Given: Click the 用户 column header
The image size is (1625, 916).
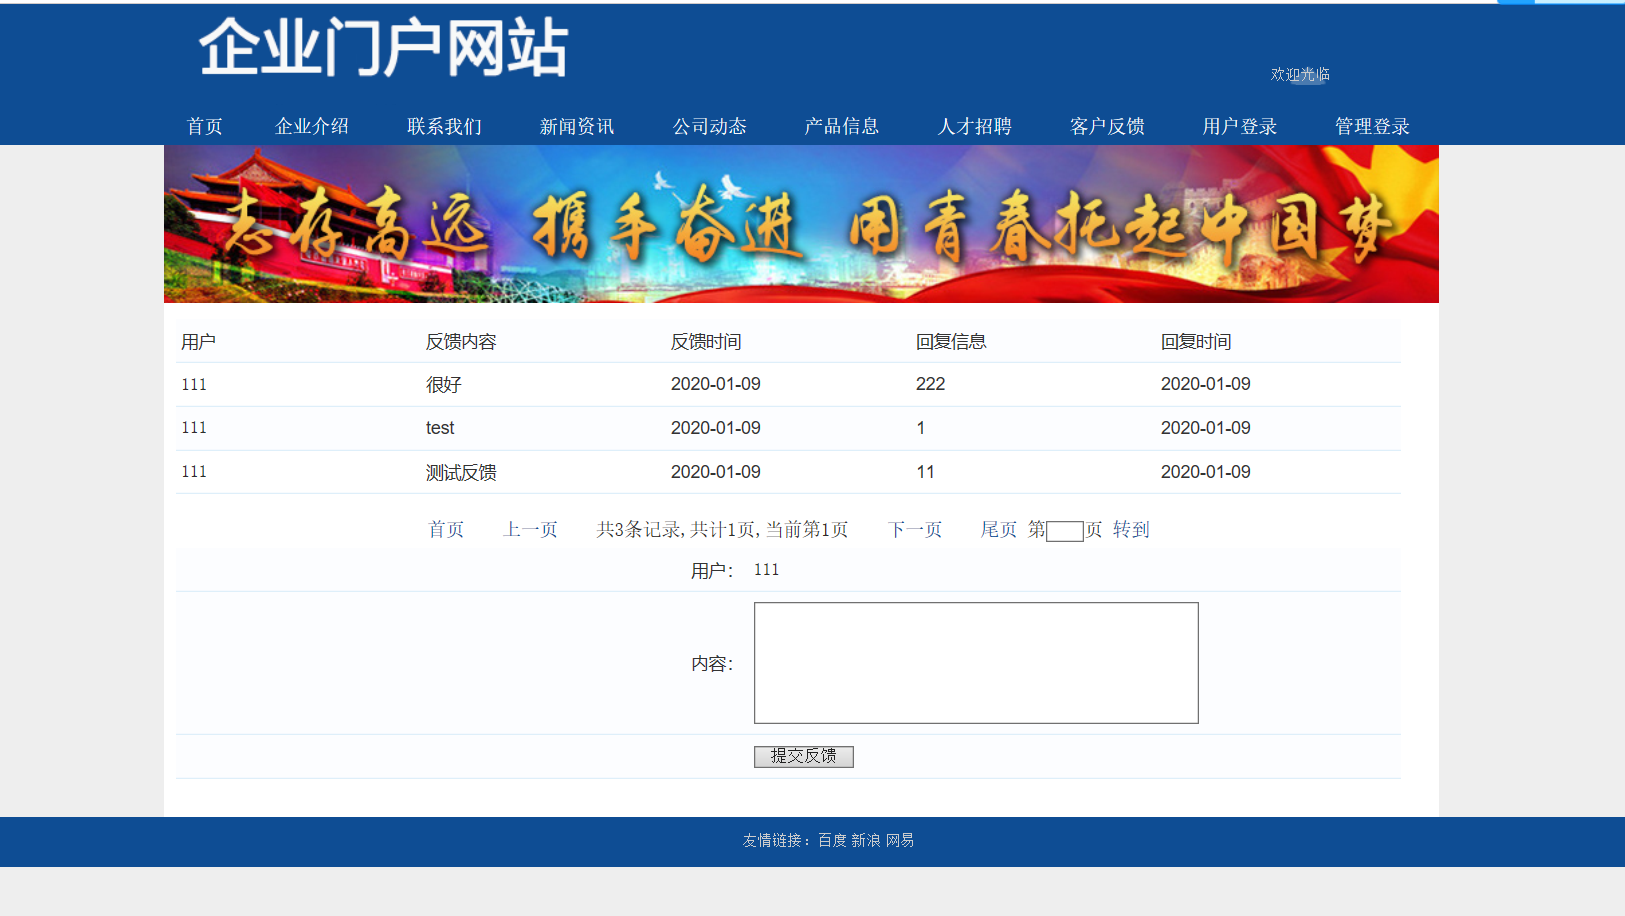Looking at the screenshot, I should coord(198,342).
